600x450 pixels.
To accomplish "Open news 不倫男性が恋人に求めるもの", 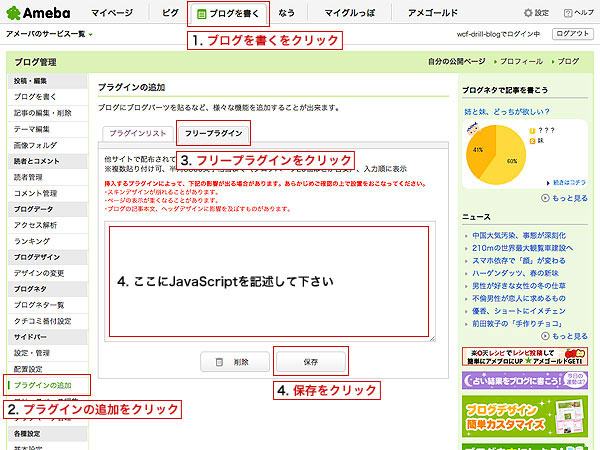I will click(518, 298).
